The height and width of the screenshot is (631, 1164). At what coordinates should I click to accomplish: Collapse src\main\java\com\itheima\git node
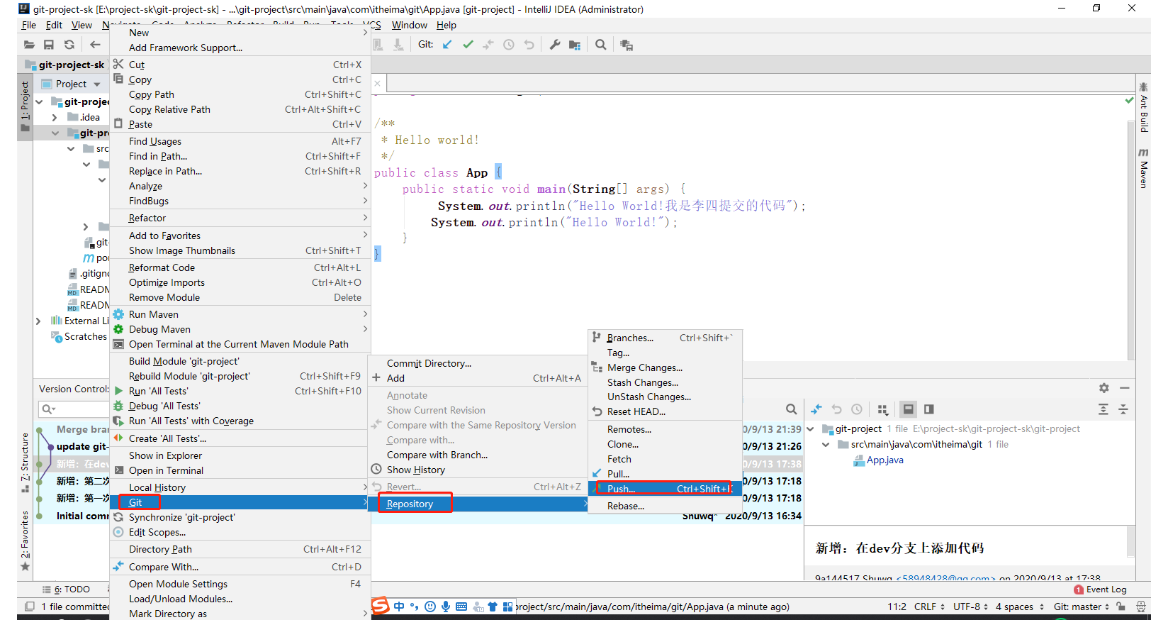click(825, 445)
